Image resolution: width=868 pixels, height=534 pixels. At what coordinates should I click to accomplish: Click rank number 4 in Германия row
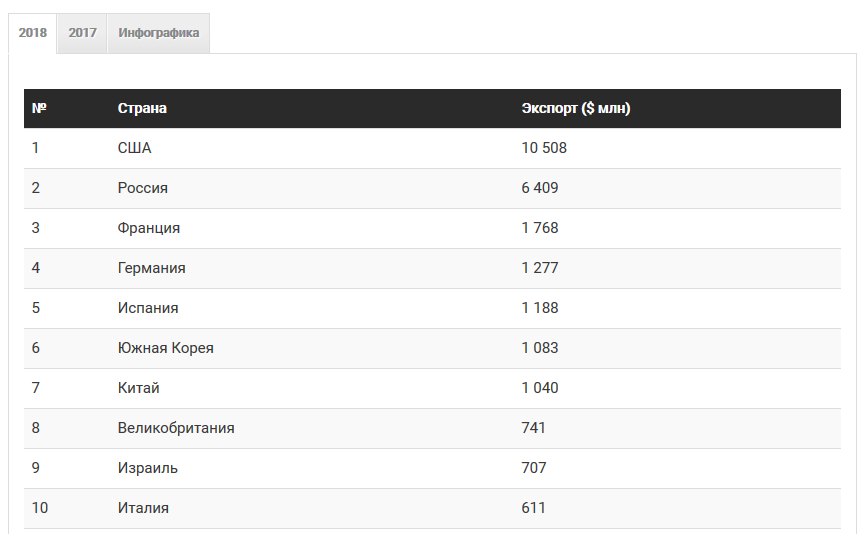[x=35, y=268]
